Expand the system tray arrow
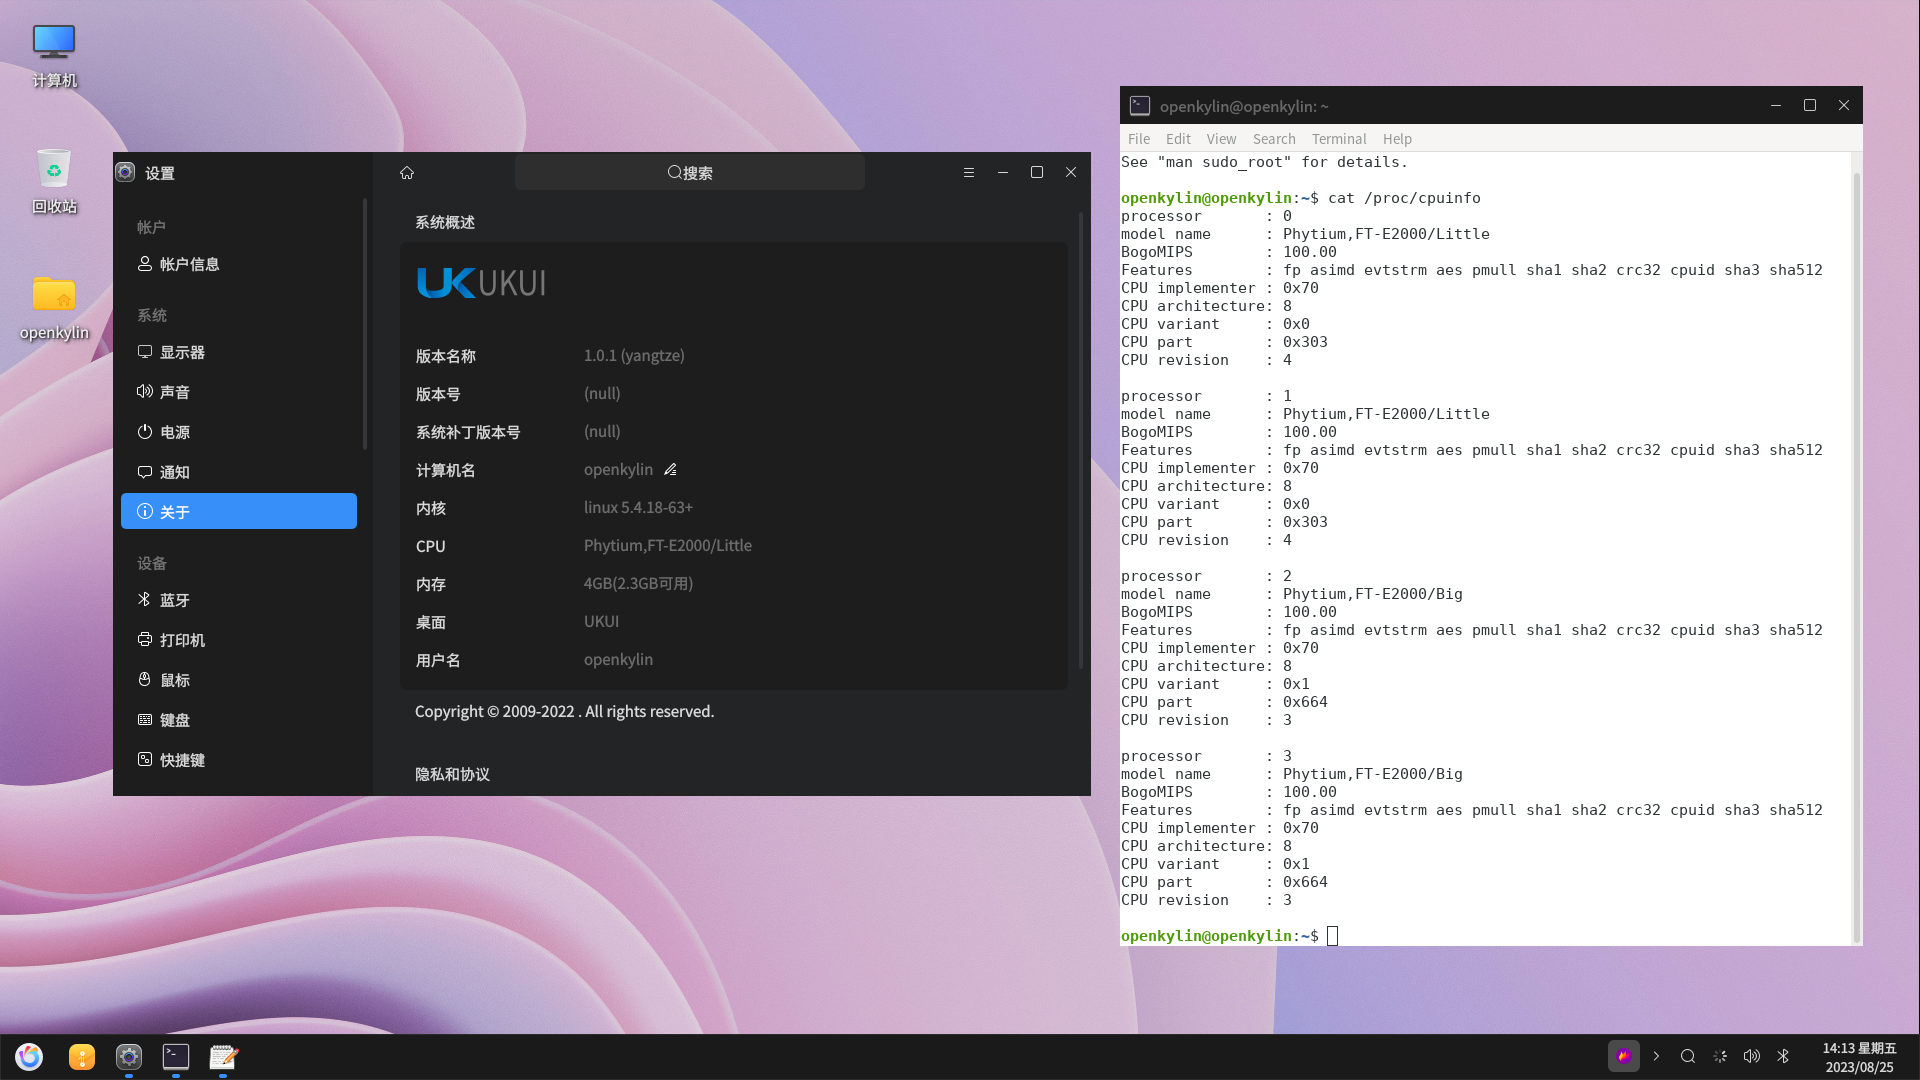Image resolution: width=1920 pixels, height=1080 pixels. 1656,1056
